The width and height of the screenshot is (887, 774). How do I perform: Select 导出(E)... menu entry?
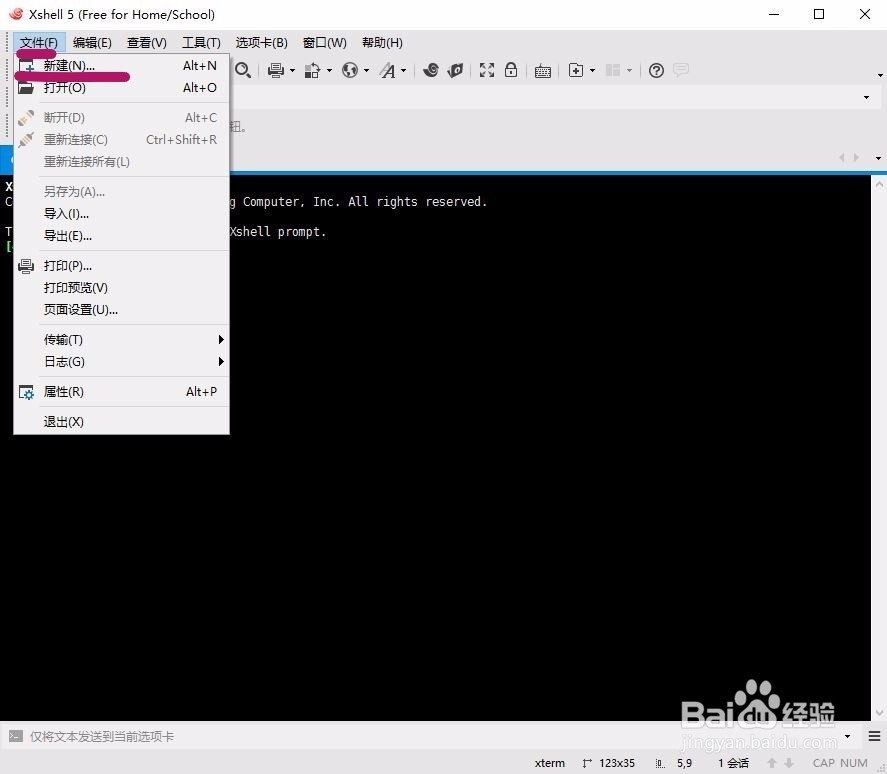pyautogui.click(x=121, y=236)
